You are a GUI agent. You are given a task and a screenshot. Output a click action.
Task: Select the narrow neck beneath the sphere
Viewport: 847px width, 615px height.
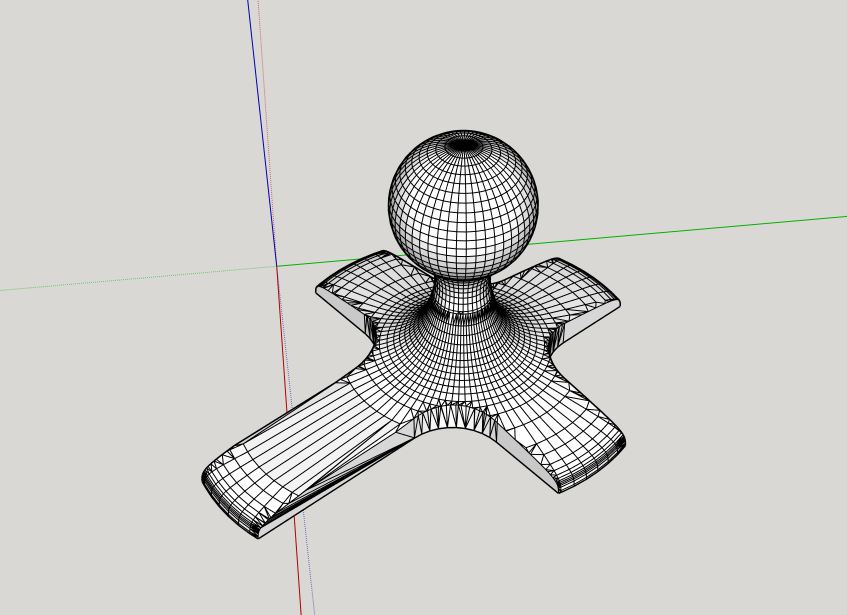pyautogui.click(x=462, y=296)
